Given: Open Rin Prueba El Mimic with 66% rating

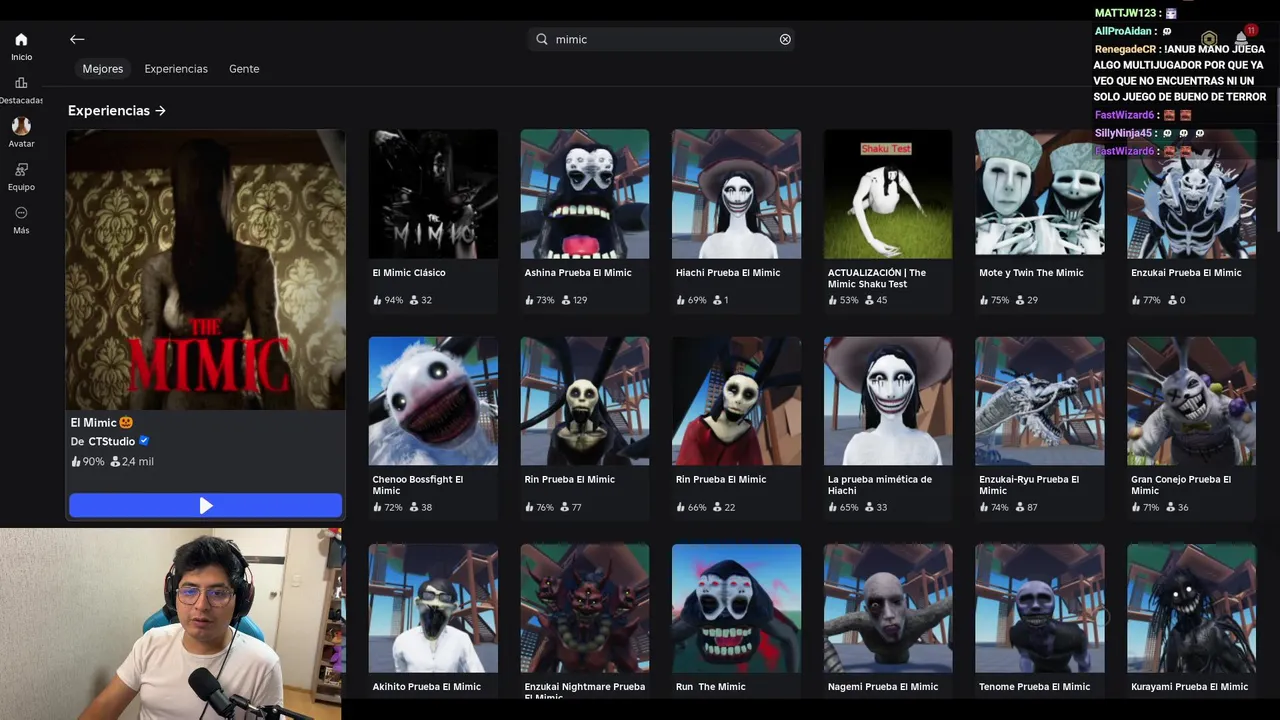Looking at the screenshot, I should pos(737,401).
